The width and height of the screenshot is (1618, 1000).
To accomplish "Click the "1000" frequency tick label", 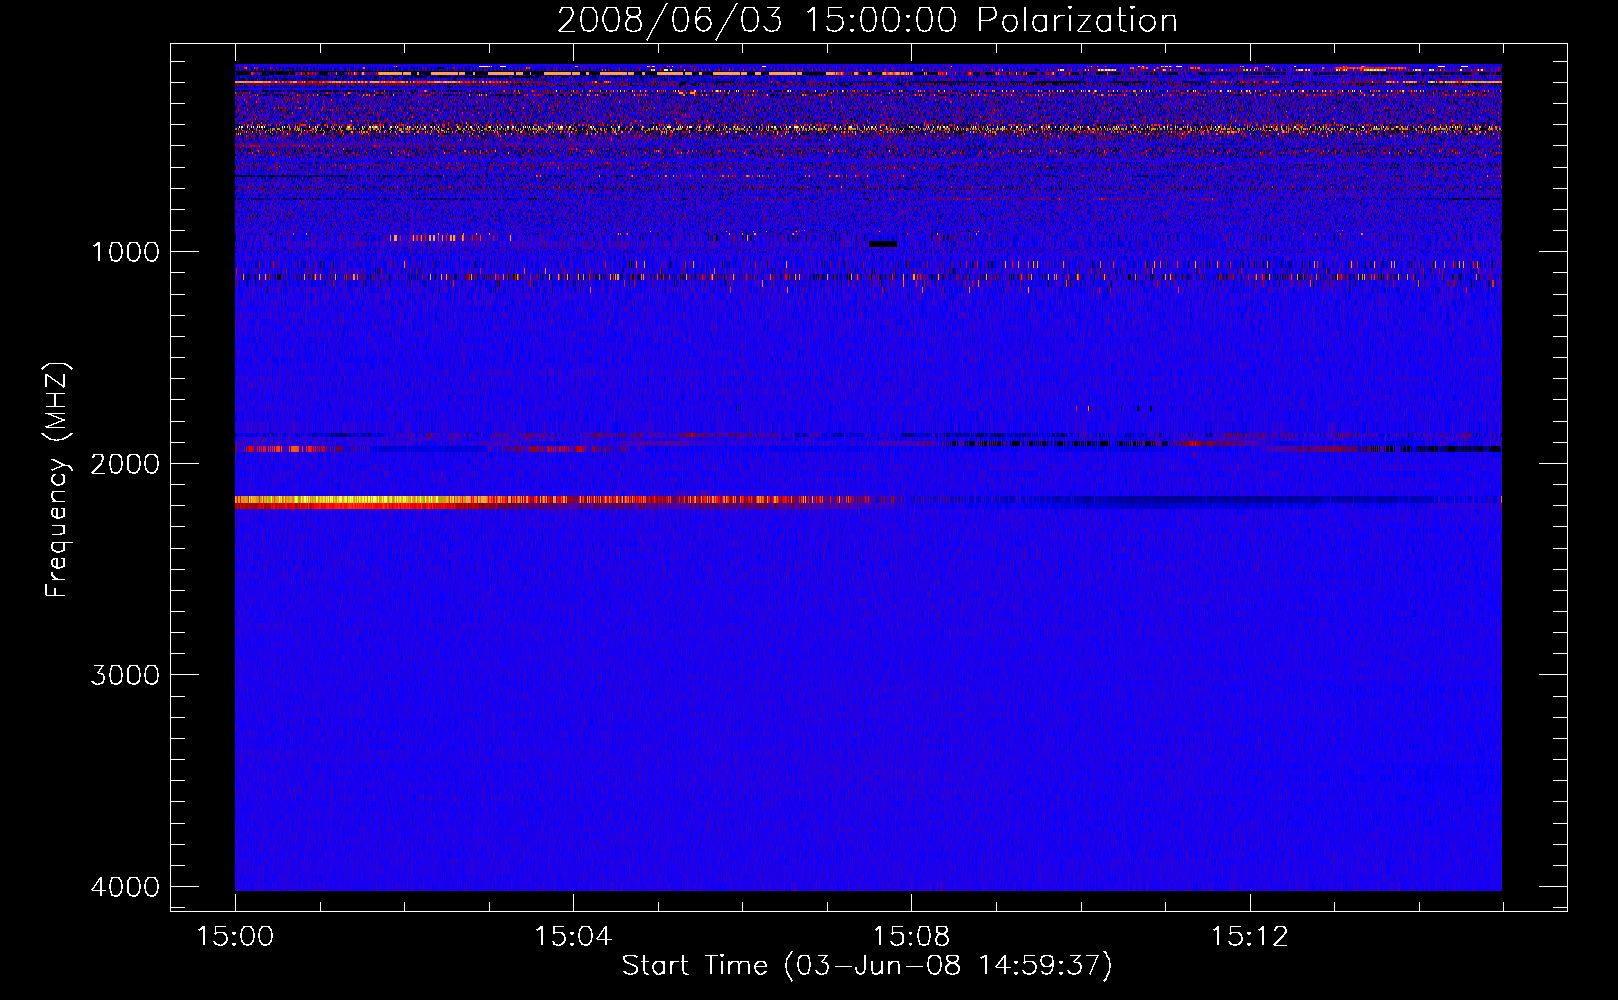I will coord(125,252).
